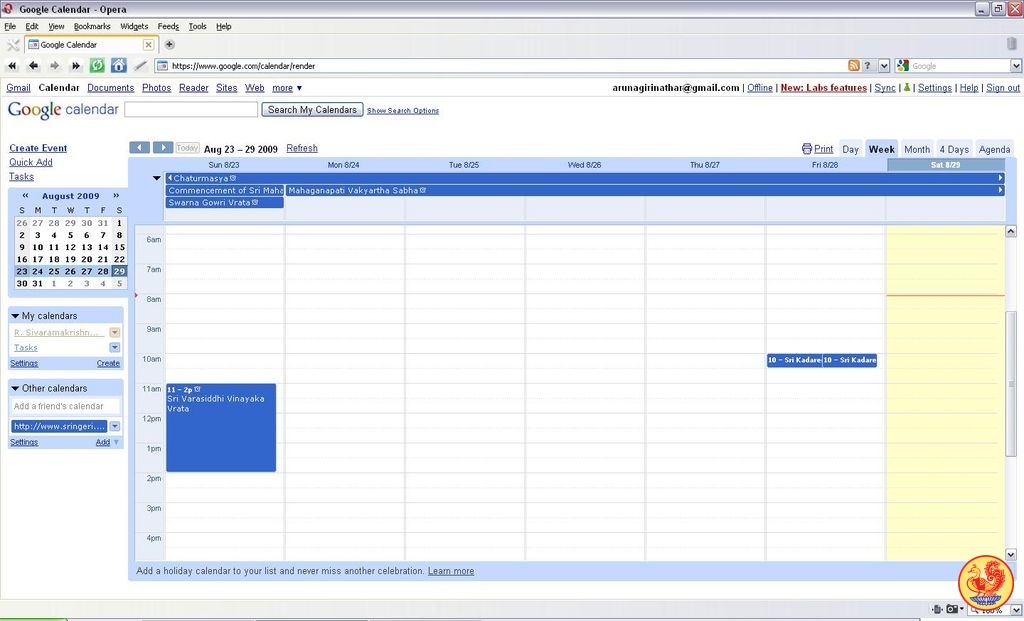The image size is (1024, 621).
Task: Switch to Day view tab
Action: [x=850, y=149]
